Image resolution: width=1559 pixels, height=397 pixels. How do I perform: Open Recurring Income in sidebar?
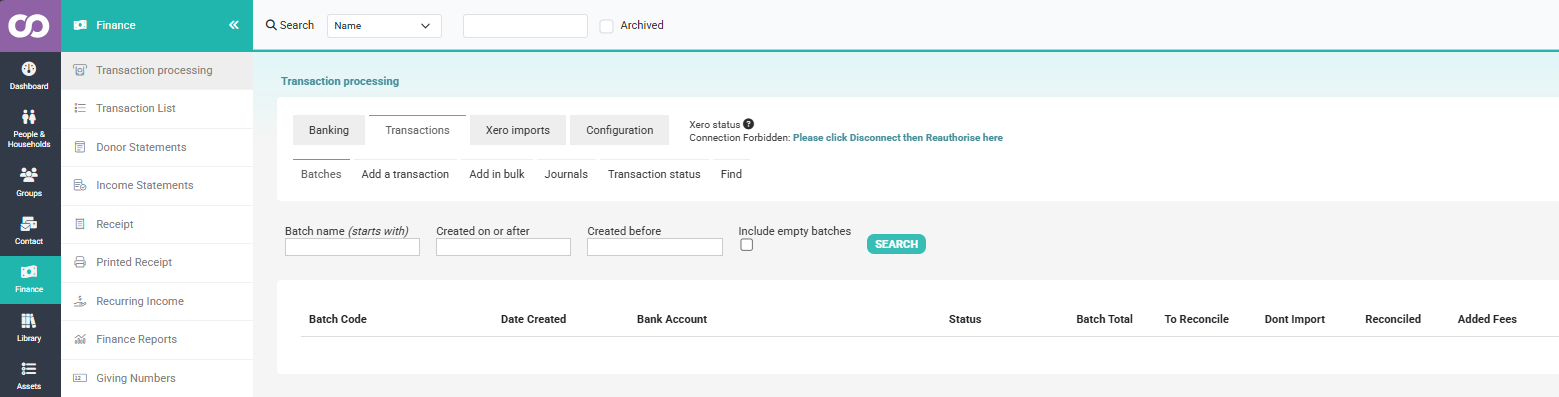tap(157, 301)
